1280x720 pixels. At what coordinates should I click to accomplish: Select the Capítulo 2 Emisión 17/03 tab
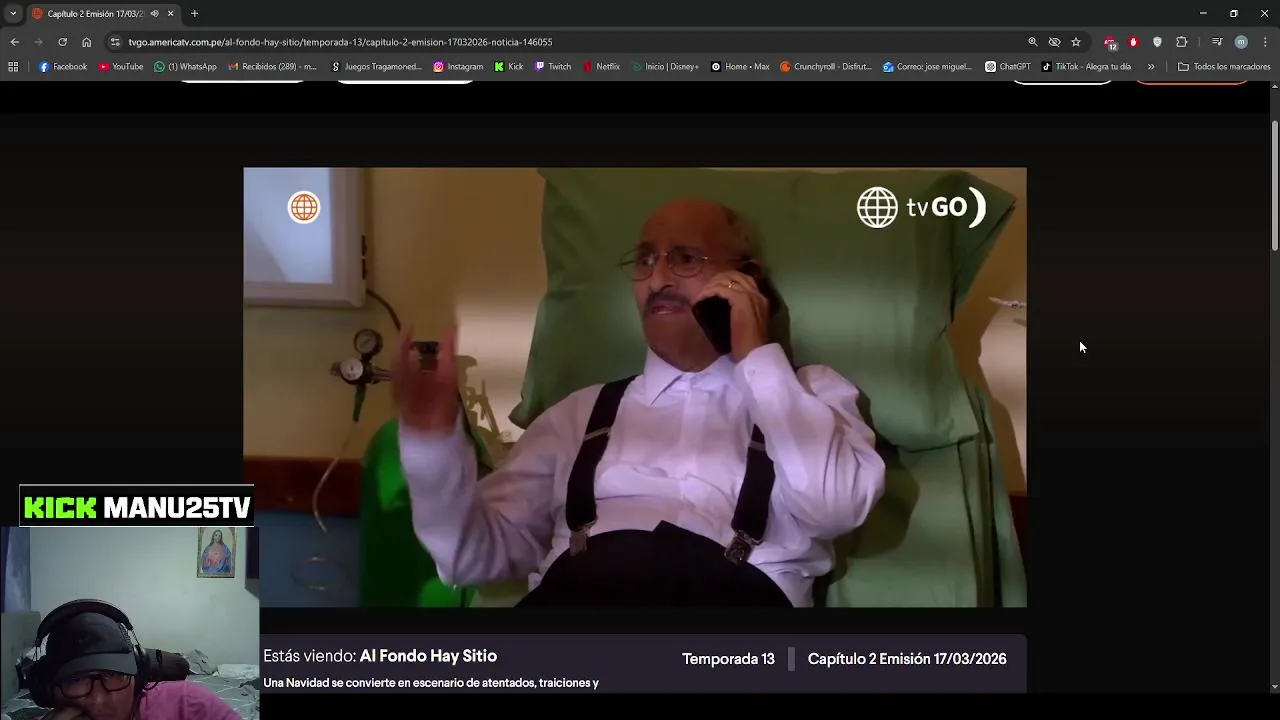point(104,14)
